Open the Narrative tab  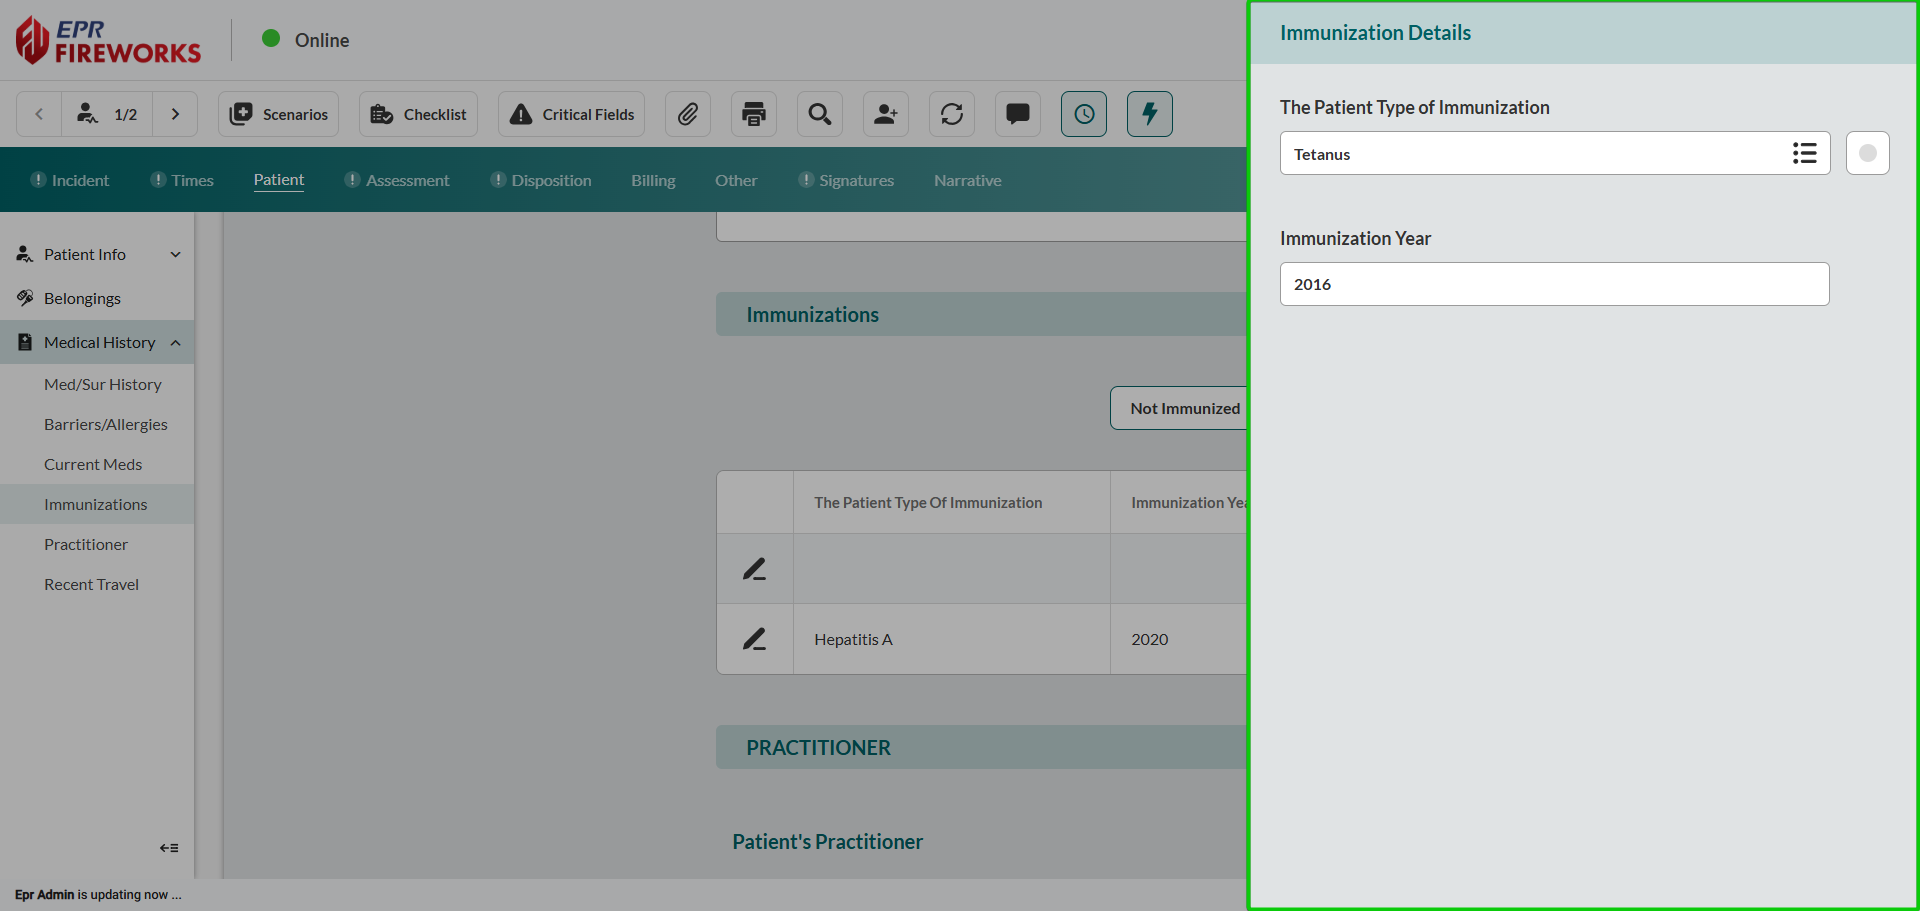pos(967,180)
